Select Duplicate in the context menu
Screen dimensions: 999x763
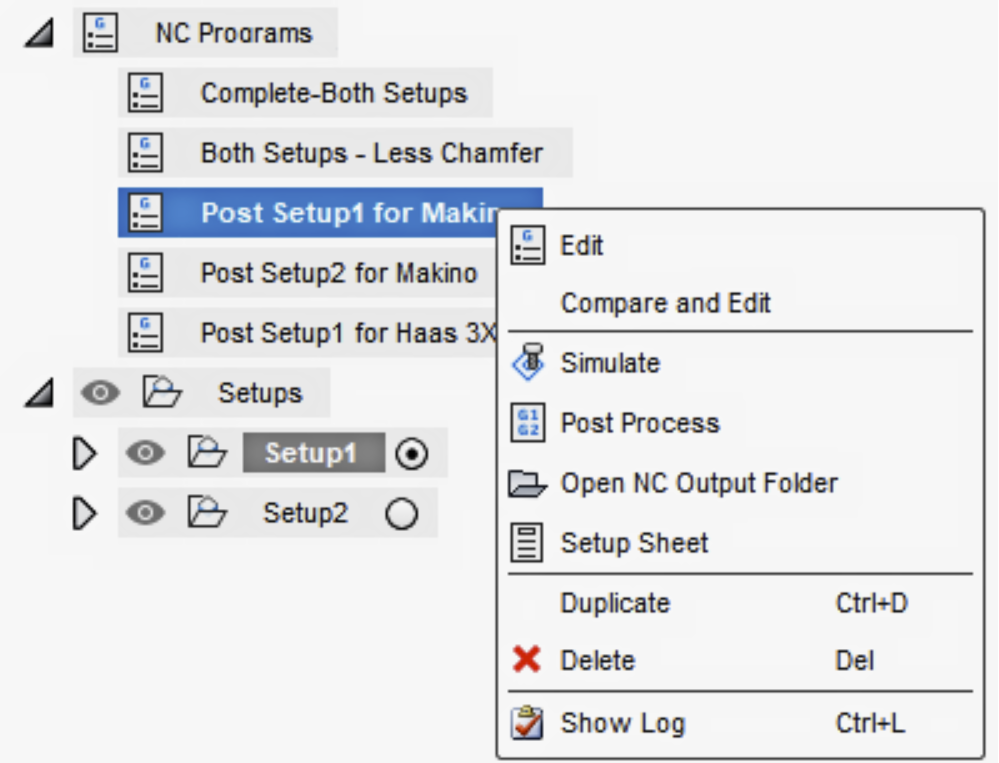[x=614, y=602]
